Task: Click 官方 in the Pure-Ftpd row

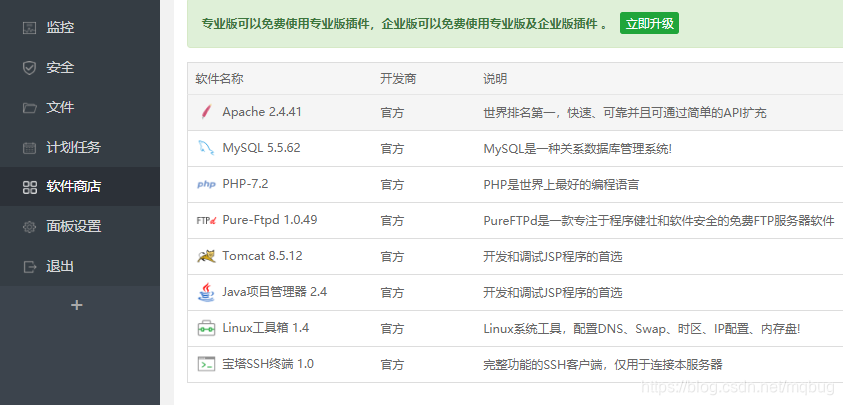Action: [392, 221]
